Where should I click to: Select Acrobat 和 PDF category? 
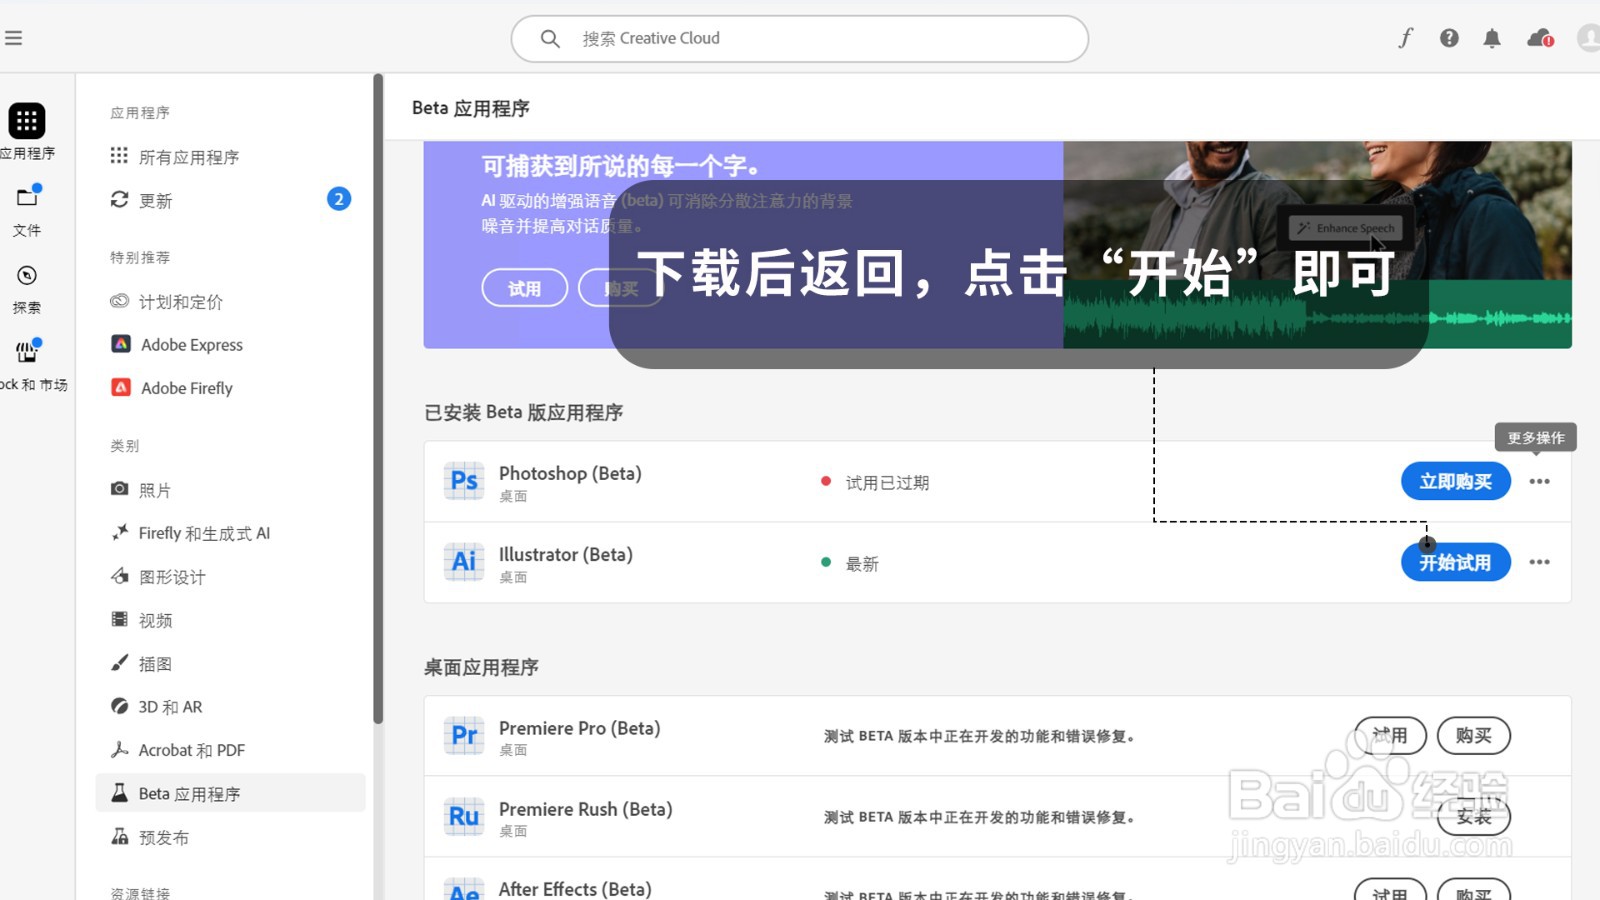click(x=191, y=750)
